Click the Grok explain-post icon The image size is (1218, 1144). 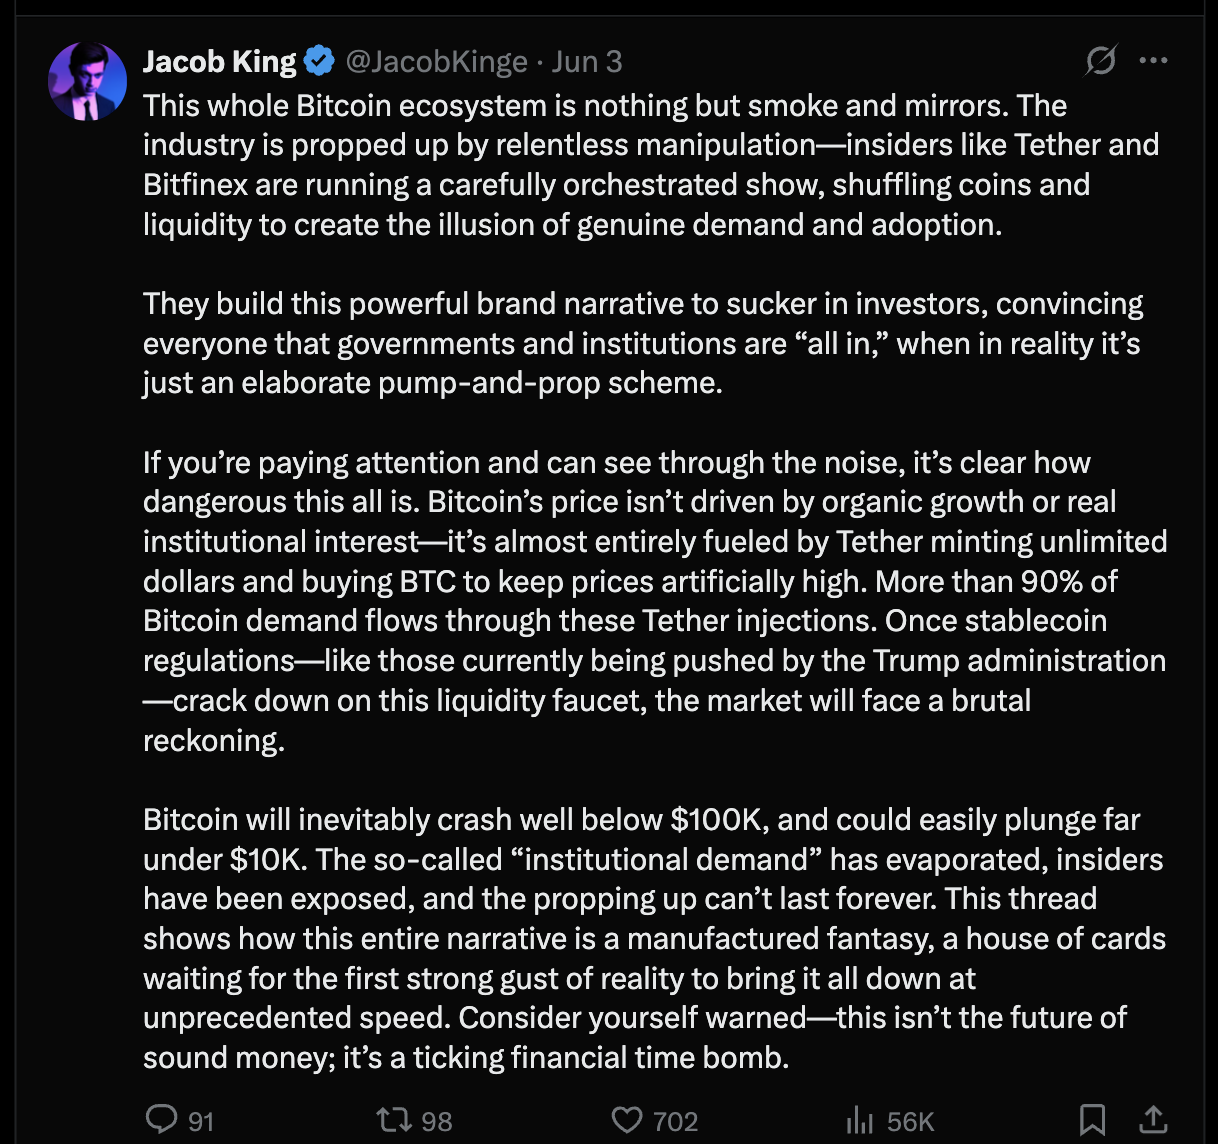coord(1100,61)
